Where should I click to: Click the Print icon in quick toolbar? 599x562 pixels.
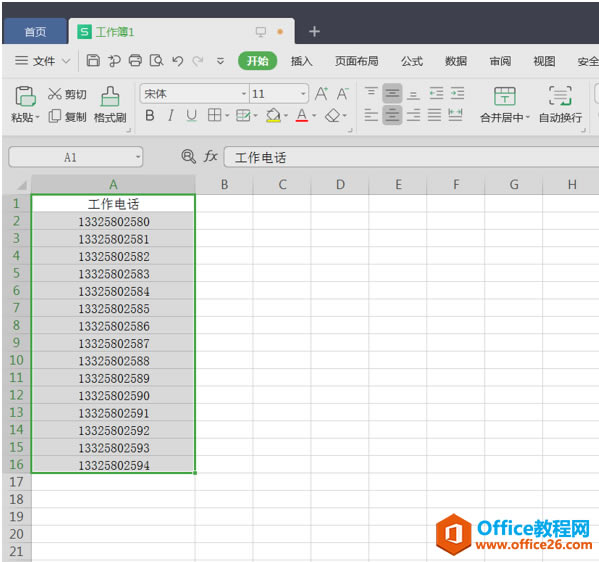(x=135, y=60)
